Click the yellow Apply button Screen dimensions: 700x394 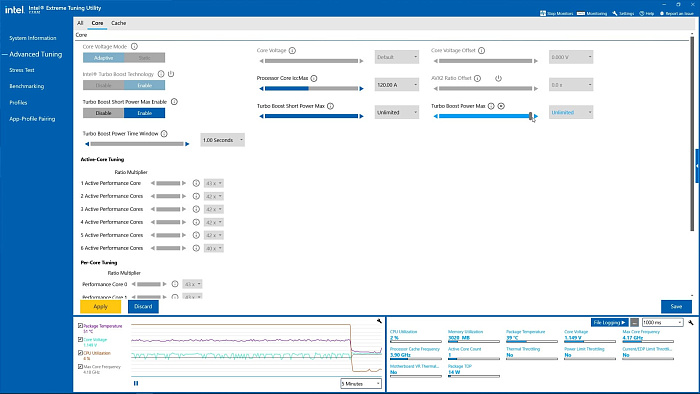coord(100,307)
